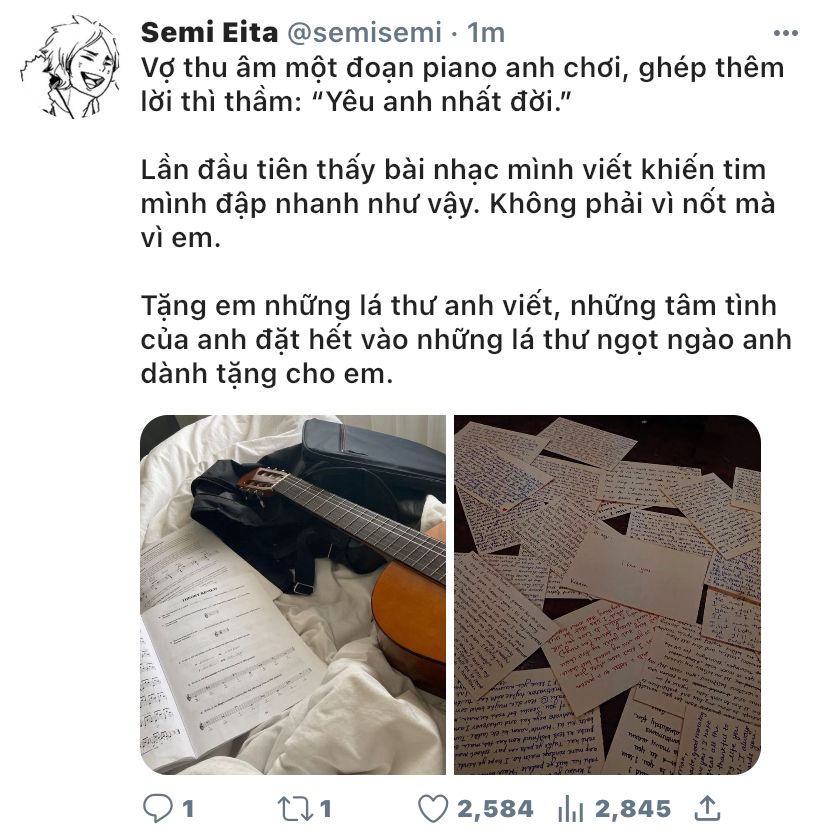Image resolution: width=828 pixels, height=840 pixels.
Task: Click the share upload arrow icon
Action: [x=707, y=808]
